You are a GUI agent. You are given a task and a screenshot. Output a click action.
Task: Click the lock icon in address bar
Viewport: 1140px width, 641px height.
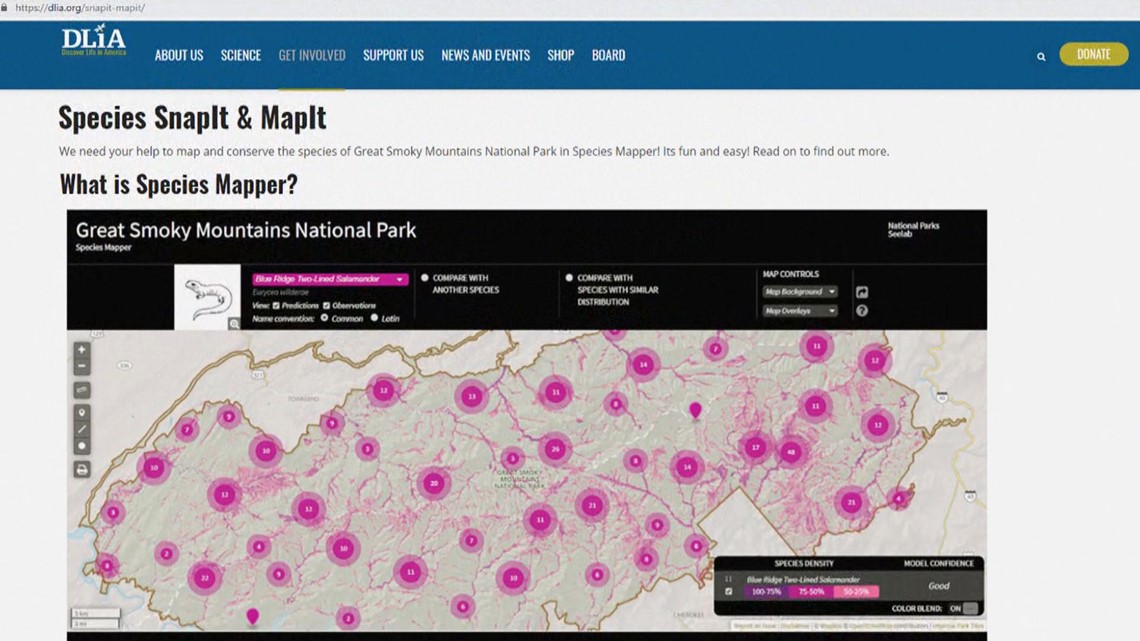(4, 7)
